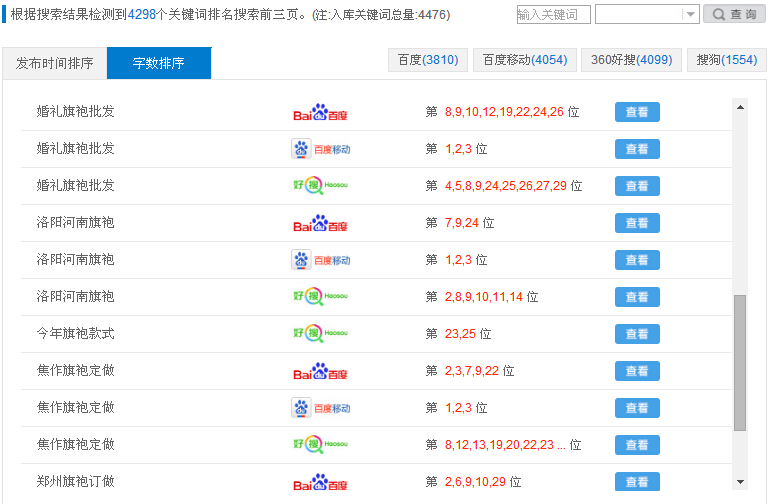Click rank text 2,3,7,9,22

pos(472,371)
